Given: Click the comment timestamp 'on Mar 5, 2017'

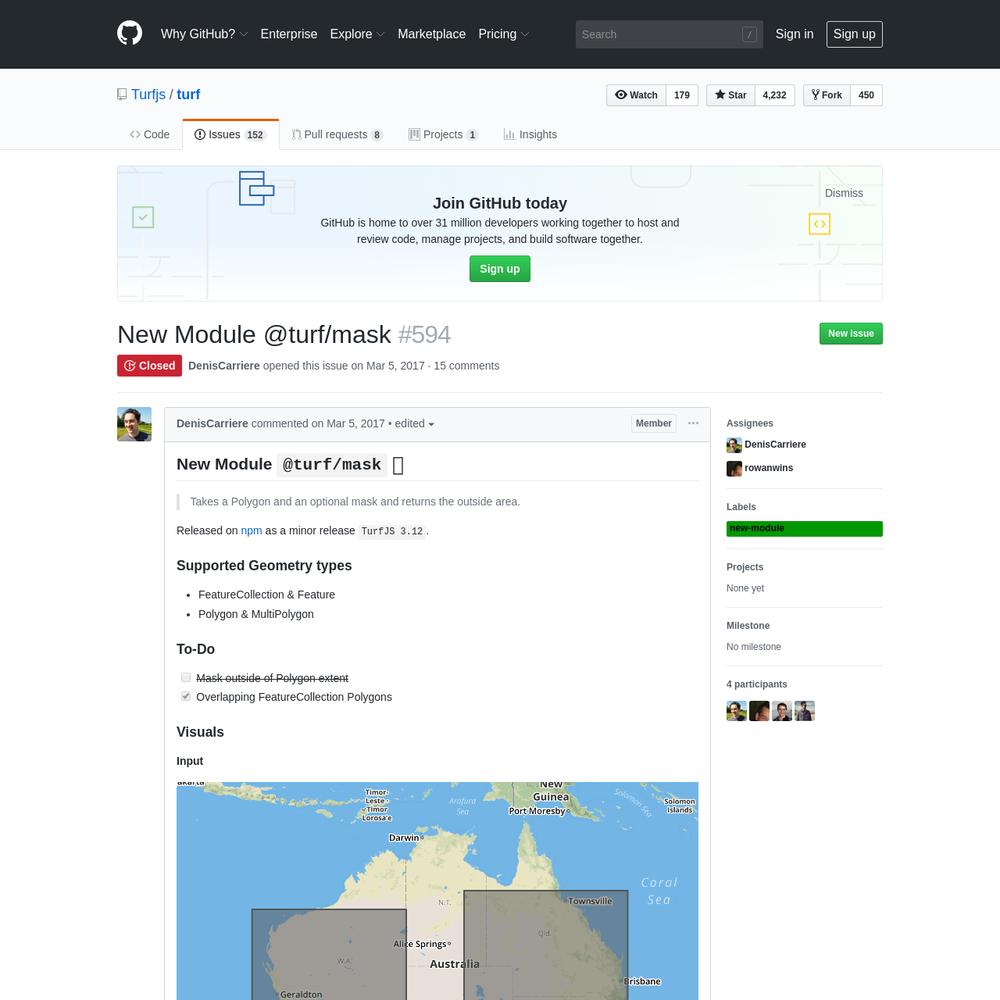Looking at the screenshot, I should [348, 423].
